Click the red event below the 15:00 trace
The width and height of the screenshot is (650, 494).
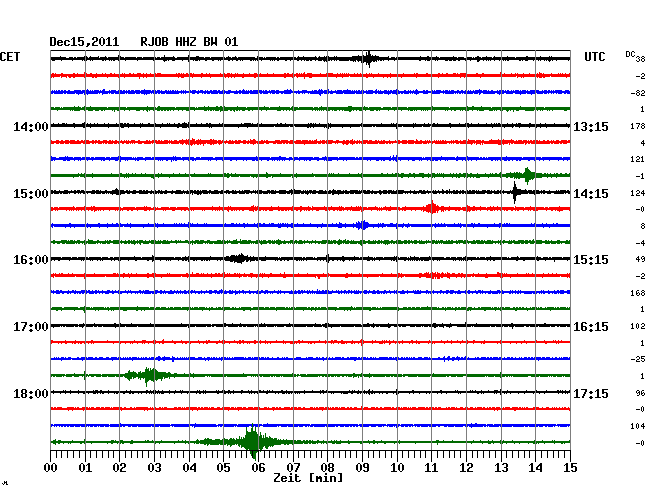(432, 208)
